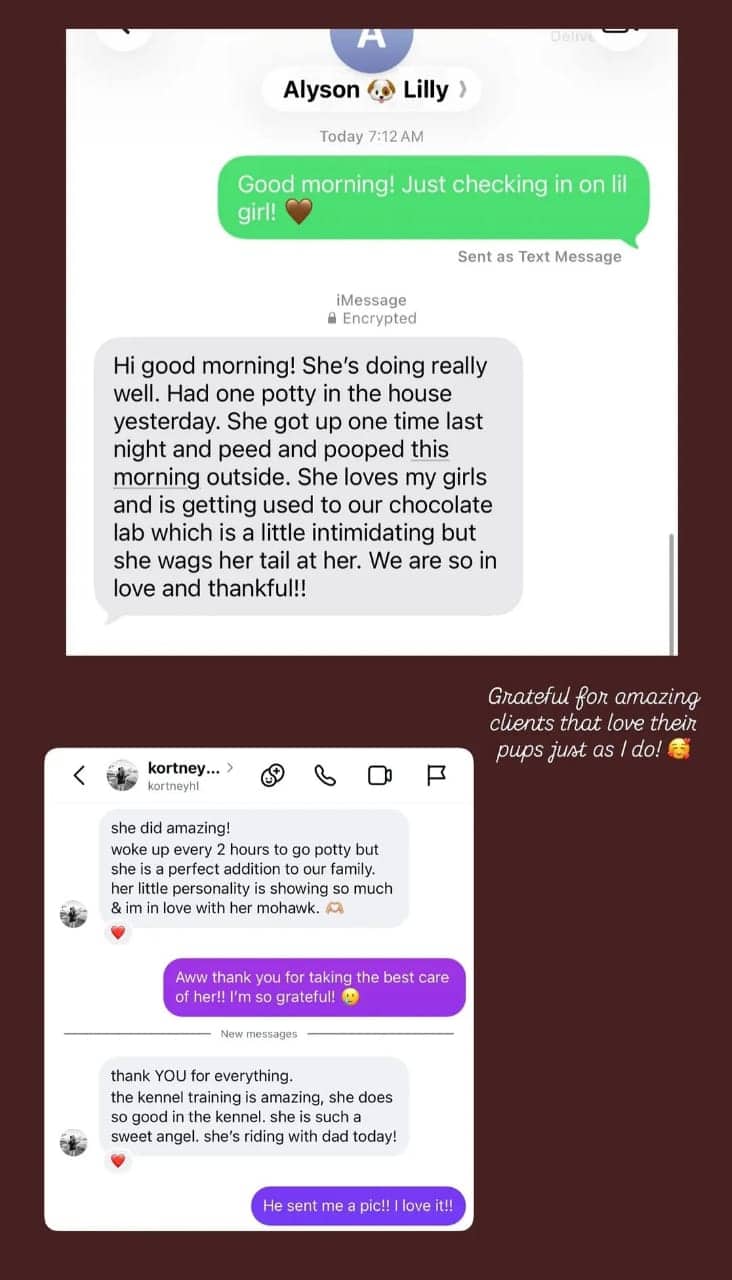Start a voice call with kortney
This screenshot has height=1280, width=732.
coord(326,775)
